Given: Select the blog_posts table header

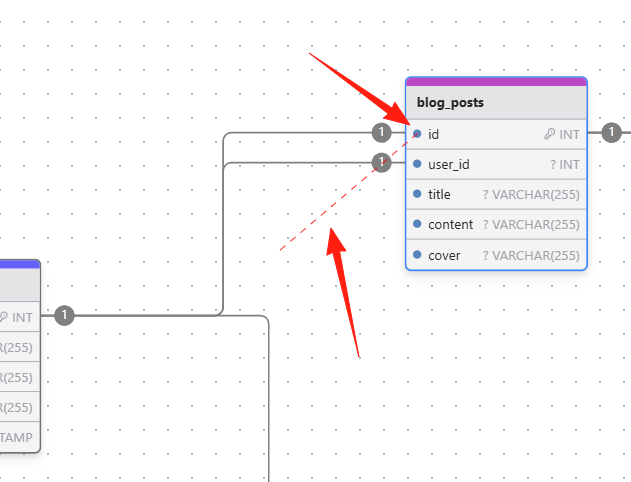Looking at the screenshot, I should click(496, 103).
